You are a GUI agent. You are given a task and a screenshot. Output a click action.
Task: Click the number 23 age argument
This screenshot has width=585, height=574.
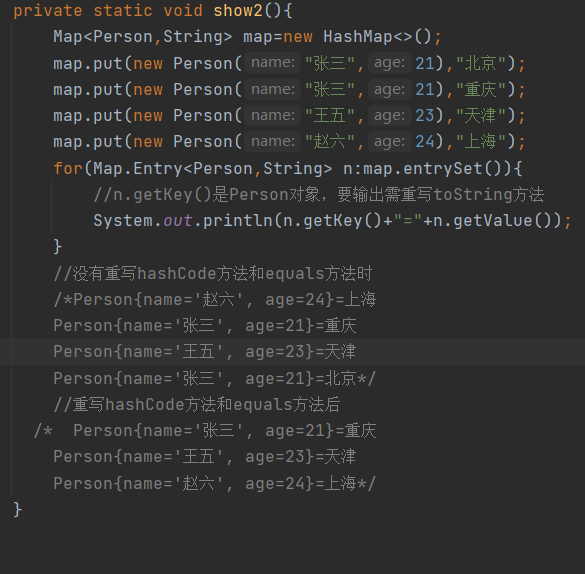pyautogui.click(x=425, y=116)
